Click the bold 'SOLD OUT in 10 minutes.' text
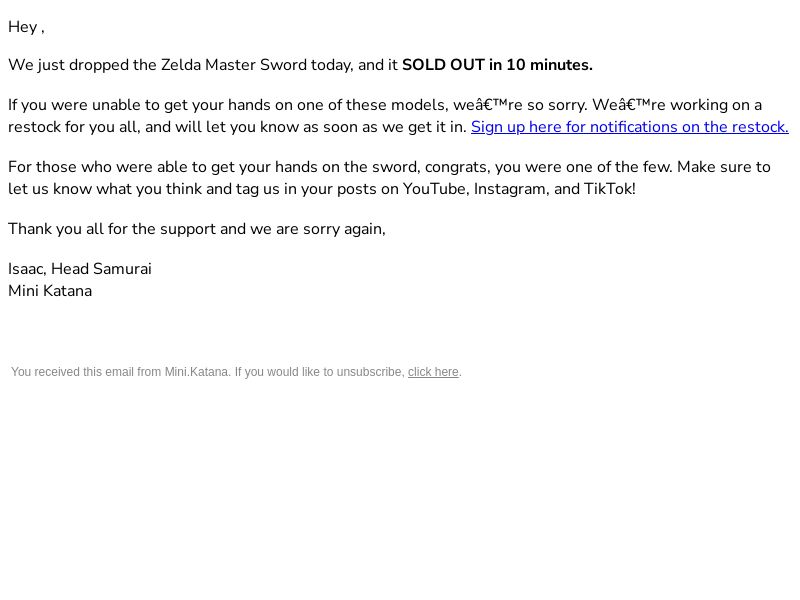Screen dimensions: 800x600 click(497, 65)
